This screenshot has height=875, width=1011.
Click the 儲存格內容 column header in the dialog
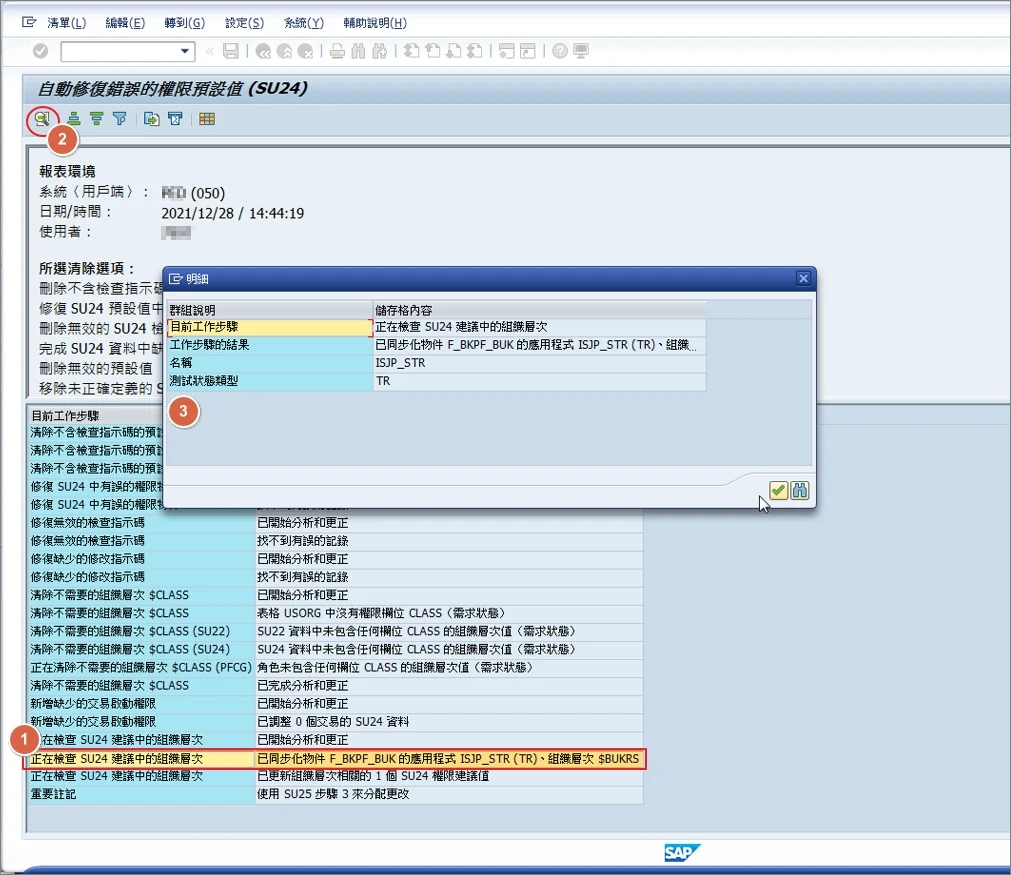(540, 310)
